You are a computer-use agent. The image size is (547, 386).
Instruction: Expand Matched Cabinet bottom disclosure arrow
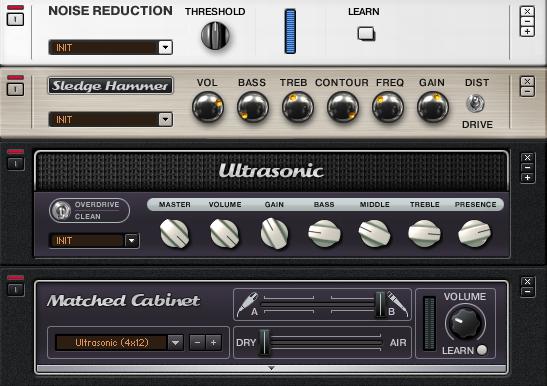click(x=271, y=369)
